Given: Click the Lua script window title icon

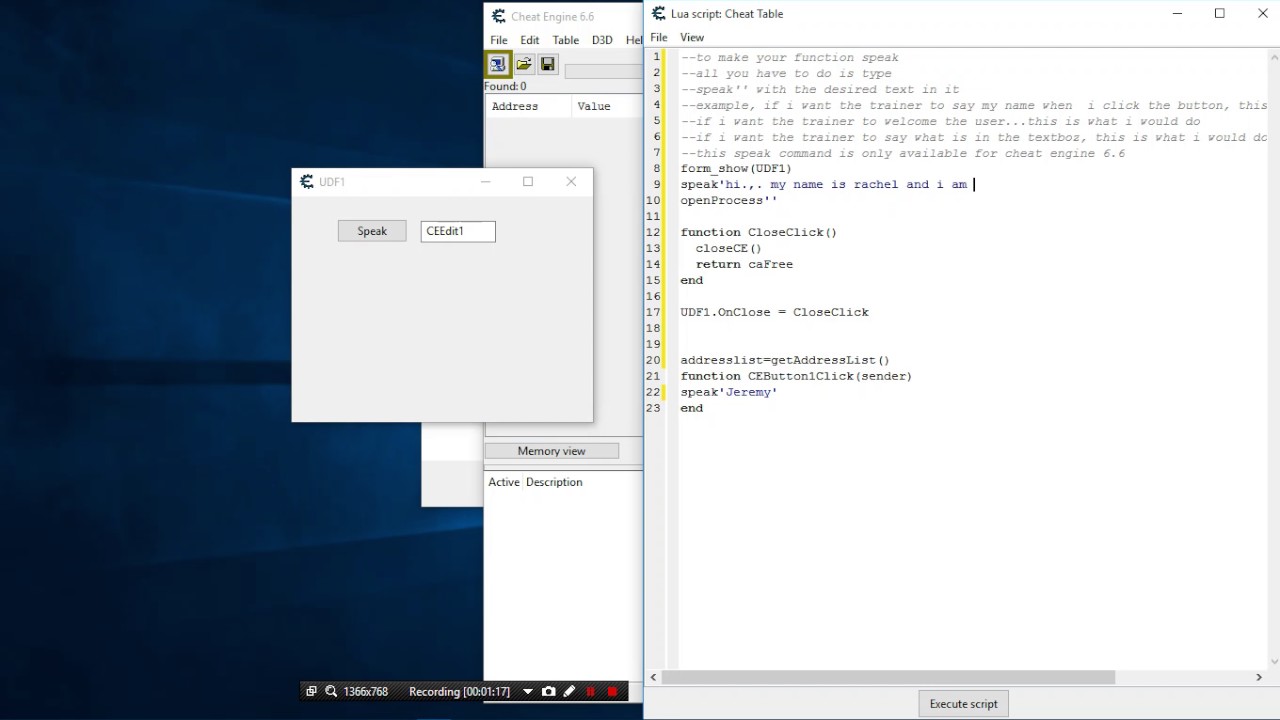Looking at the screenshot, I should pos(659,14).
